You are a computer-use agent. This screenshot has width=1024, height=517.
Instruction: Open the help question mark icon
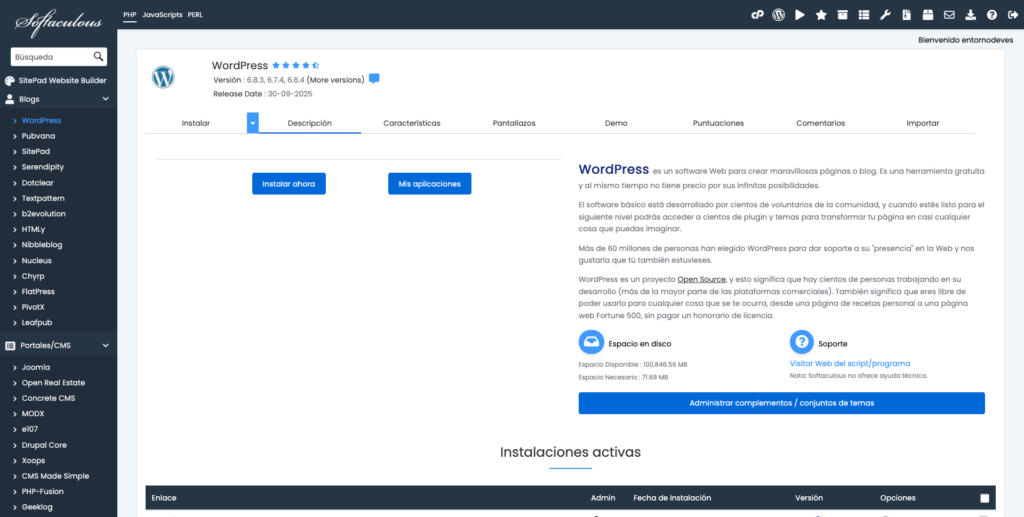point(992,15)
